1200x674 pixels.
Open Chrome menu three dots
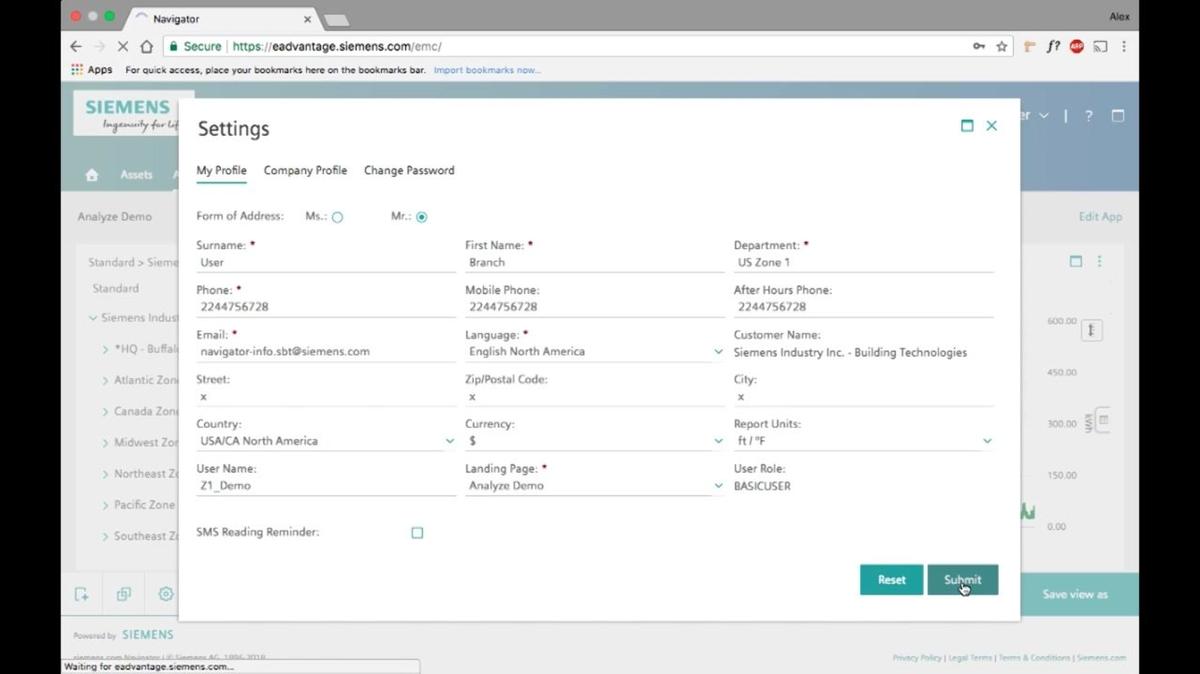tap(1124, 46)
